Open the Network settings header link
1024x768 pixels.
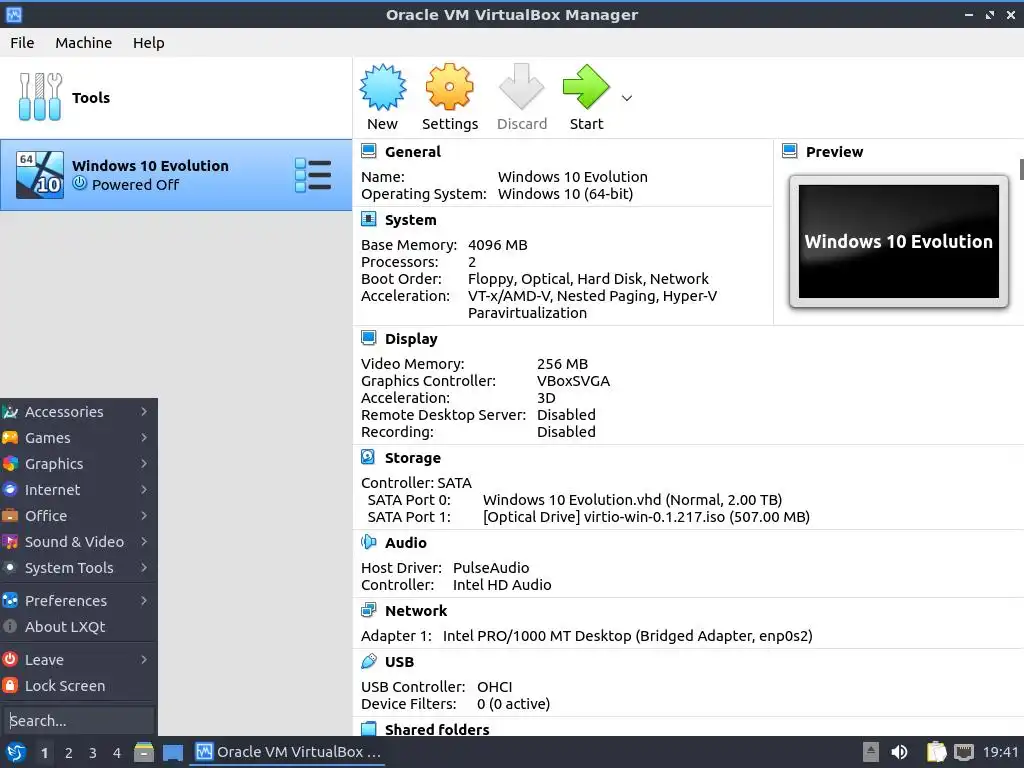(416, 611)
